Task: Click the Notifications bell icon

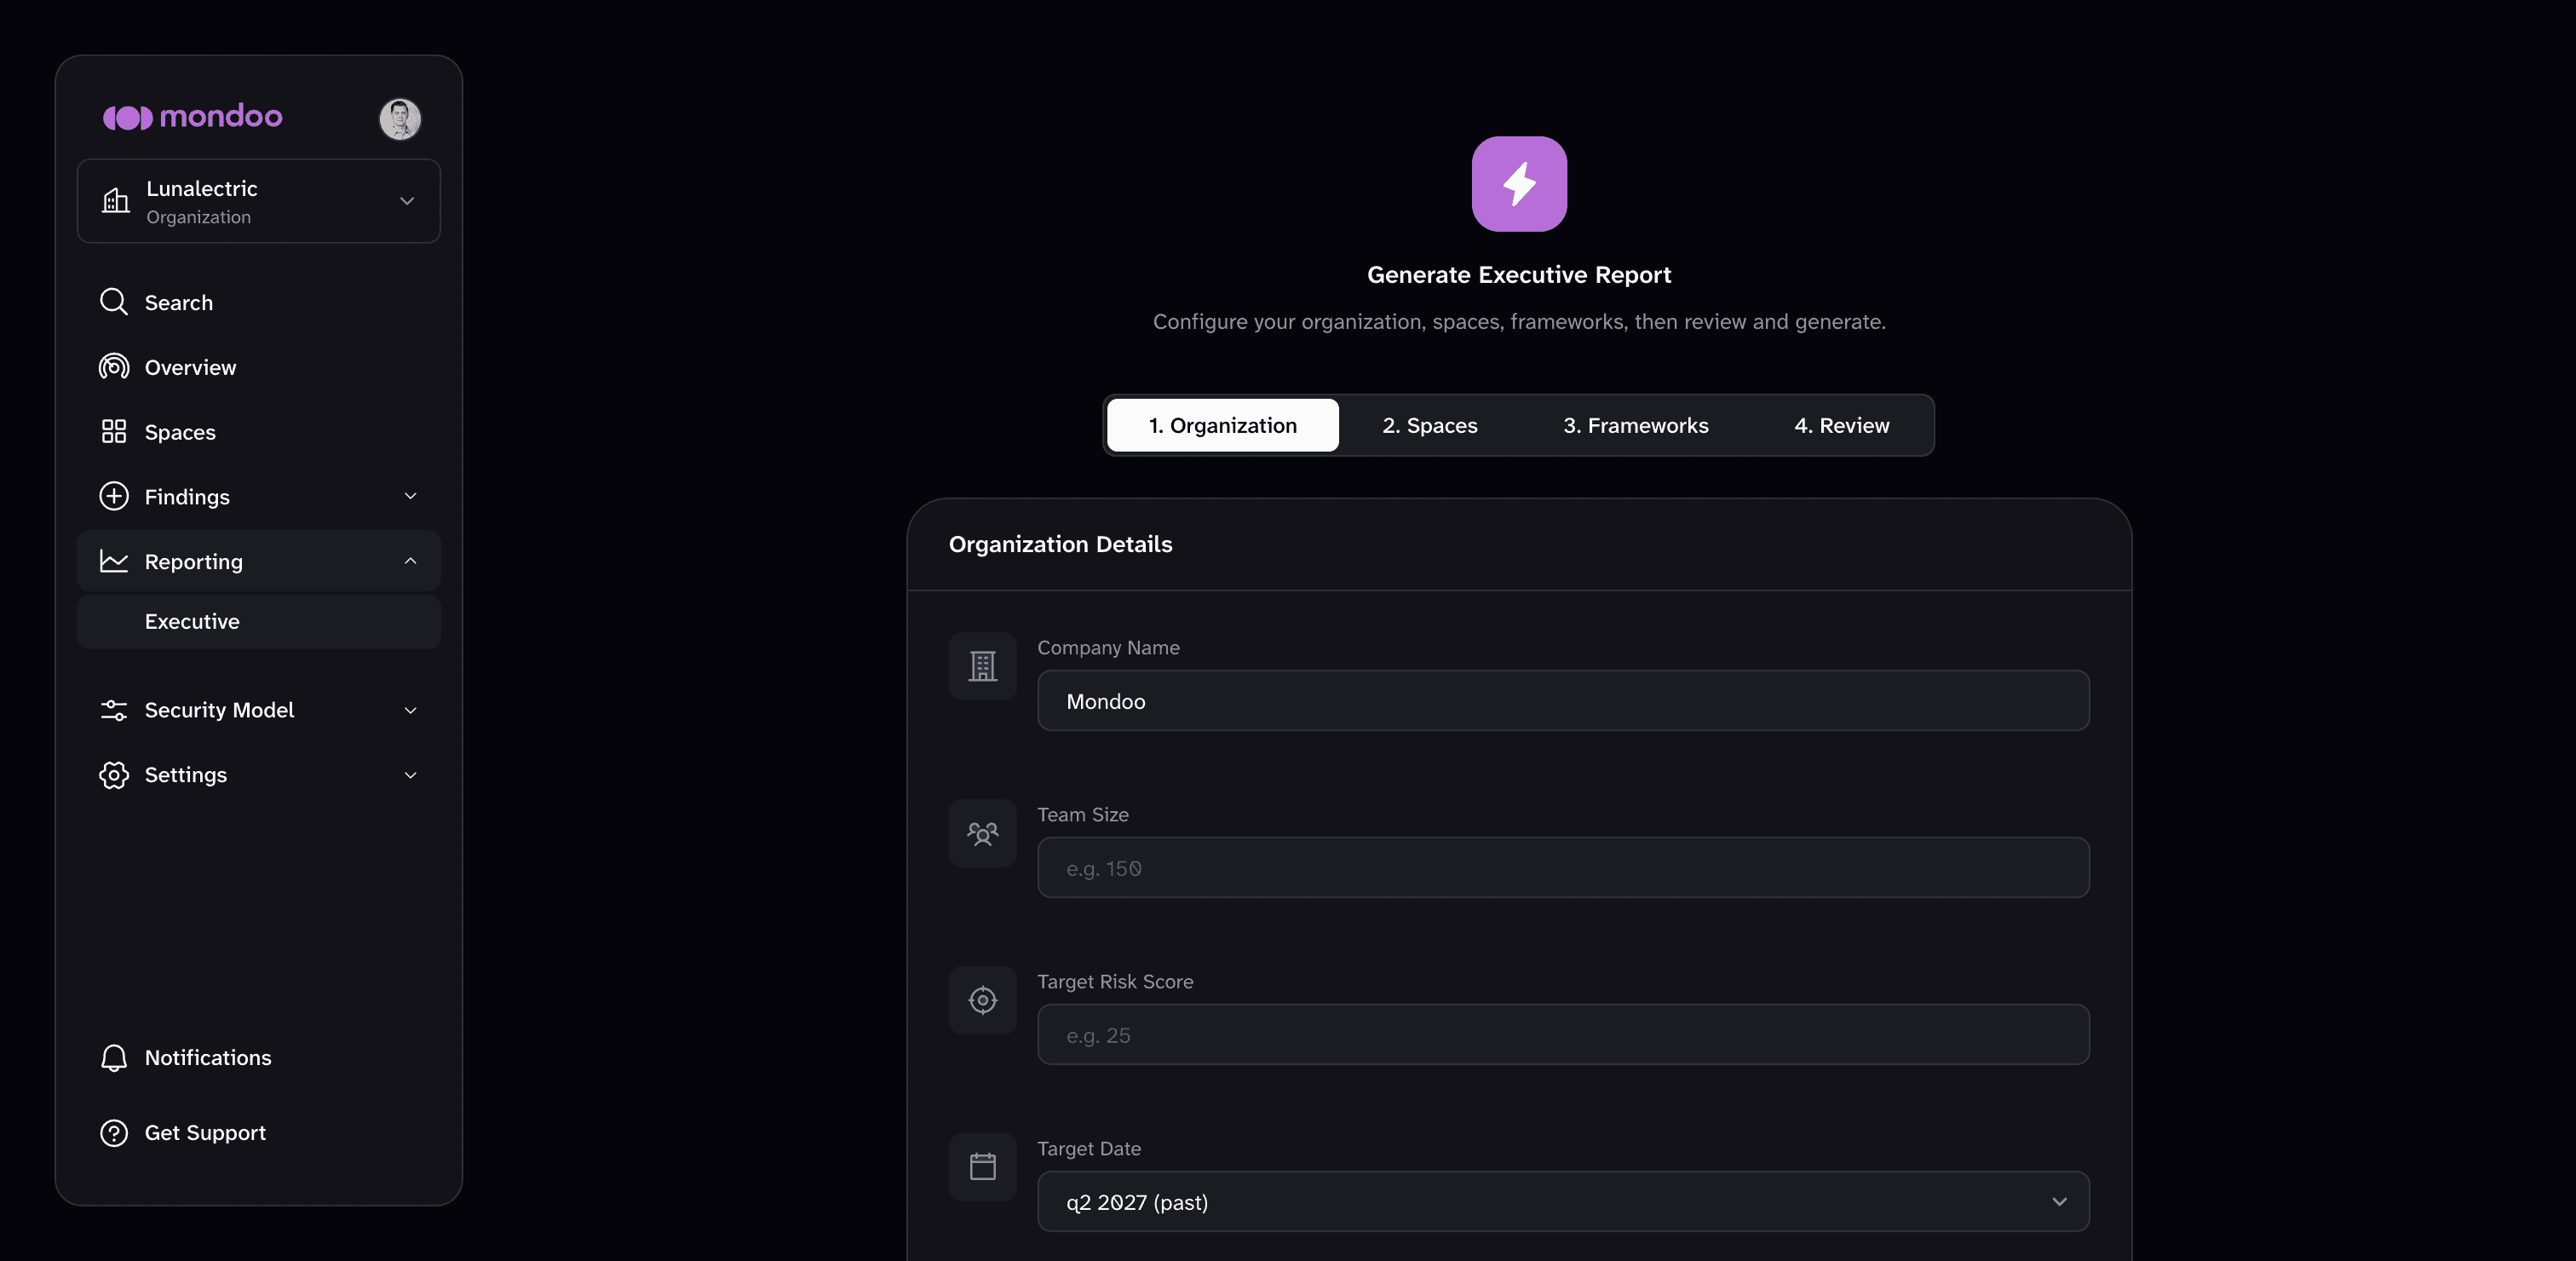Action: click(114, 1058)
